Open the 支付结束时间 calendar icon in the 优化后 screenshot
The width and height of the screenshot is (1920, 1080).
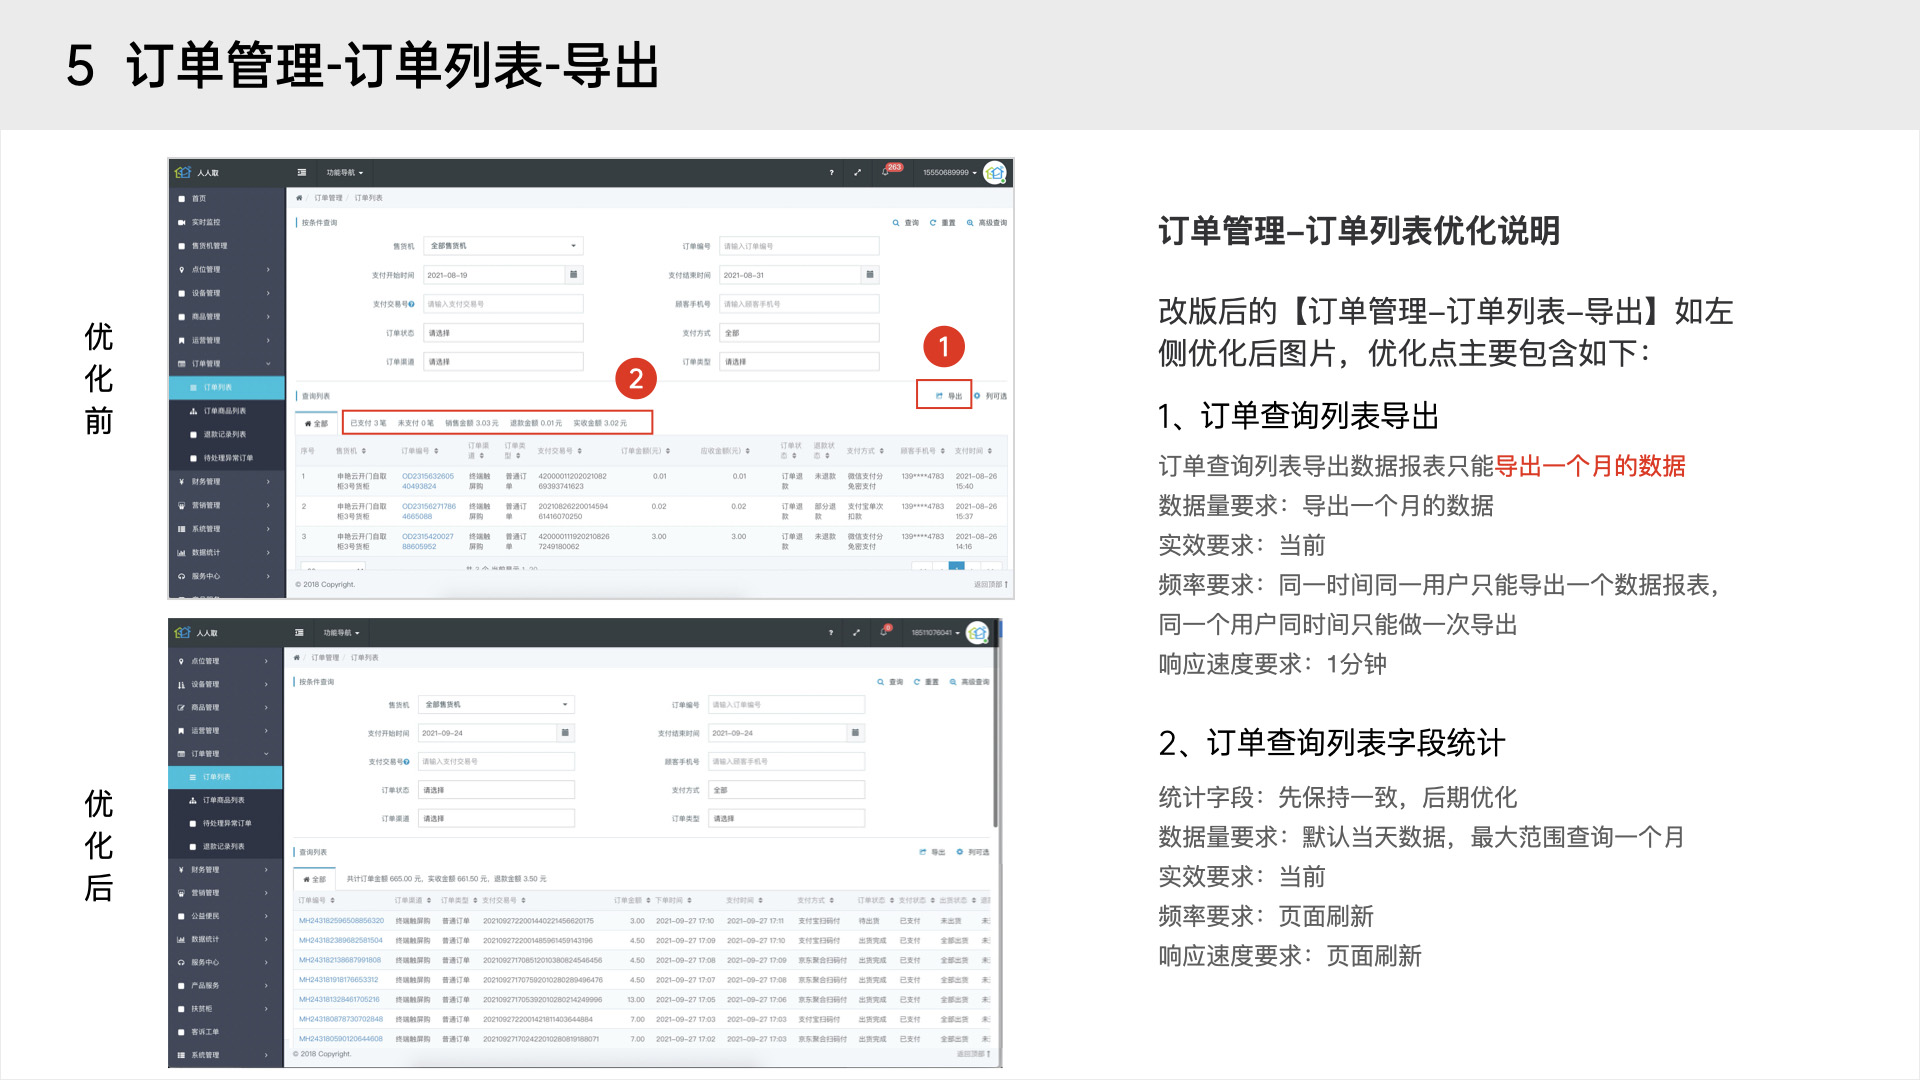855,733
